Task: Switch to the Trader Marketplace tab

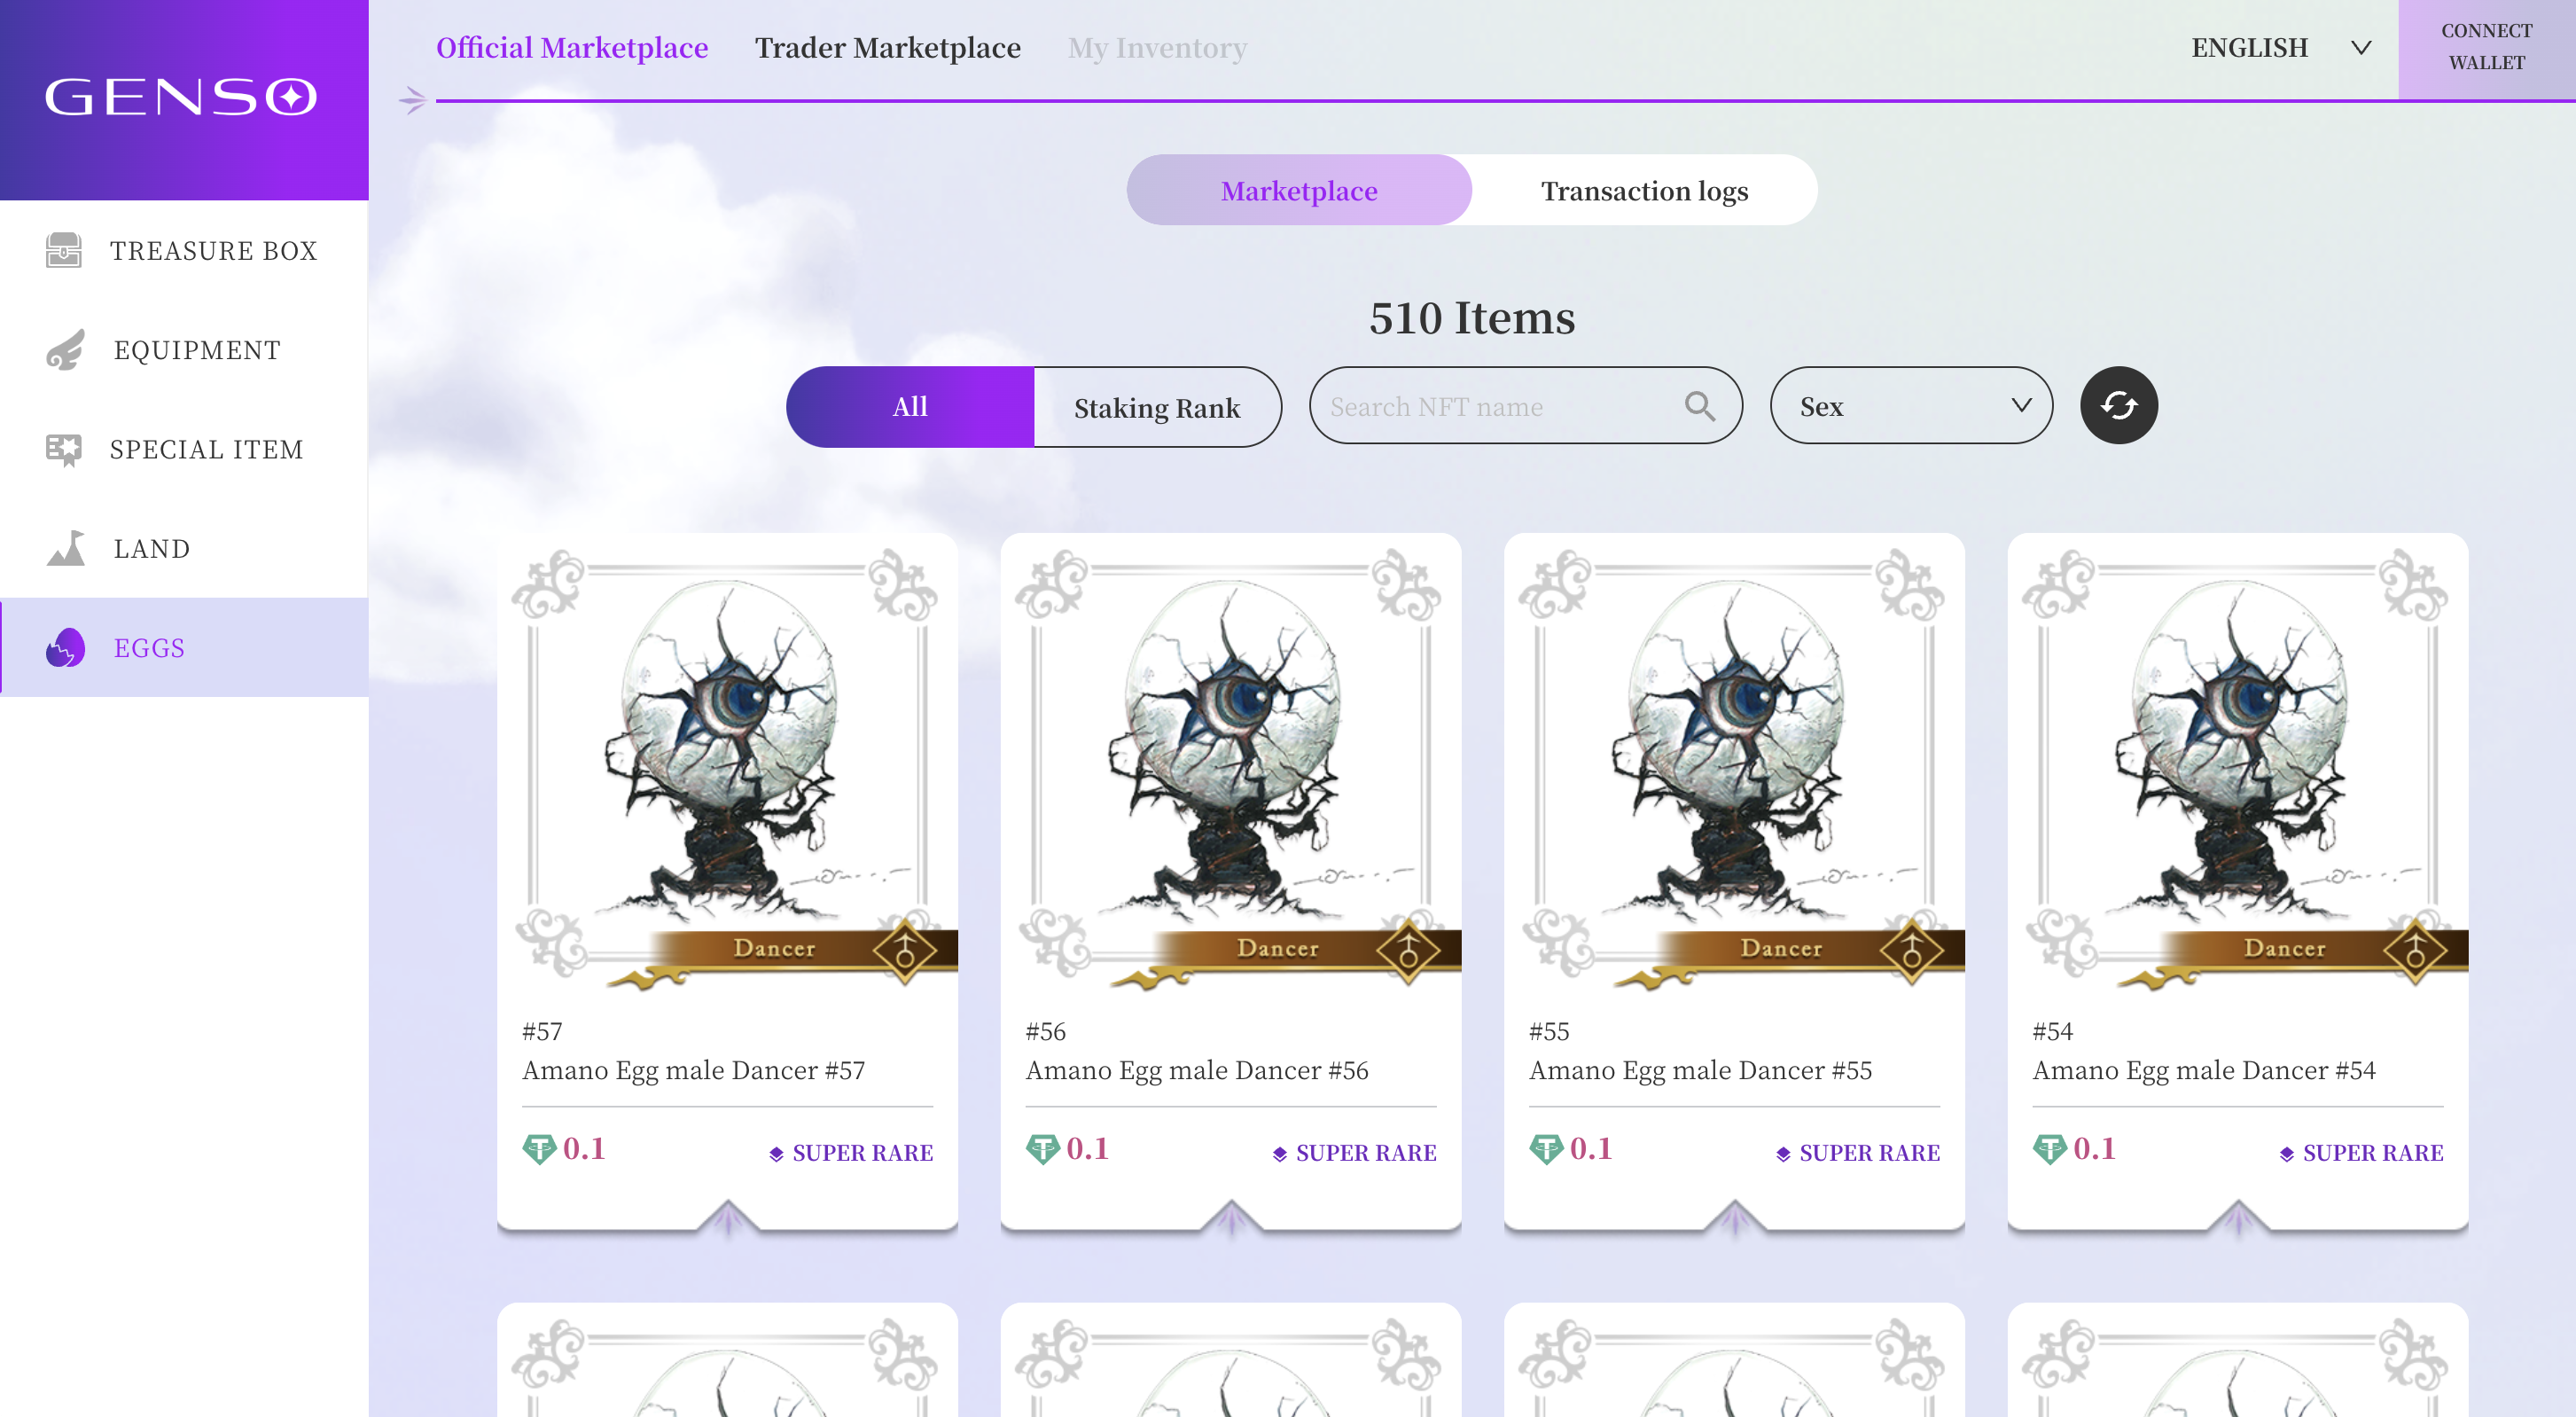Action: (887, 48)
